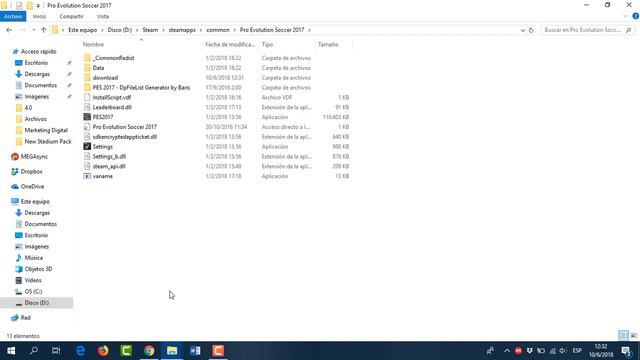This screenshot has height=360, width=640.
Task: Open the Vista tab
Action: click(102, 16)
